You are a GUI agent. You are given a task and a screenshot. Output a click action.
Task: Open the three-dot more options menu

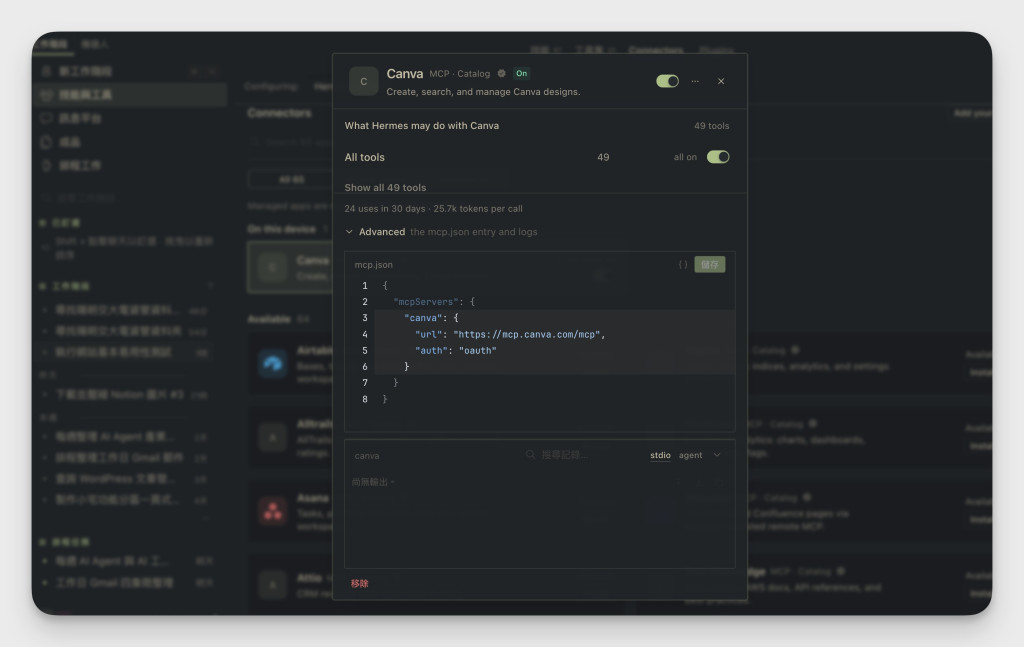695,81
